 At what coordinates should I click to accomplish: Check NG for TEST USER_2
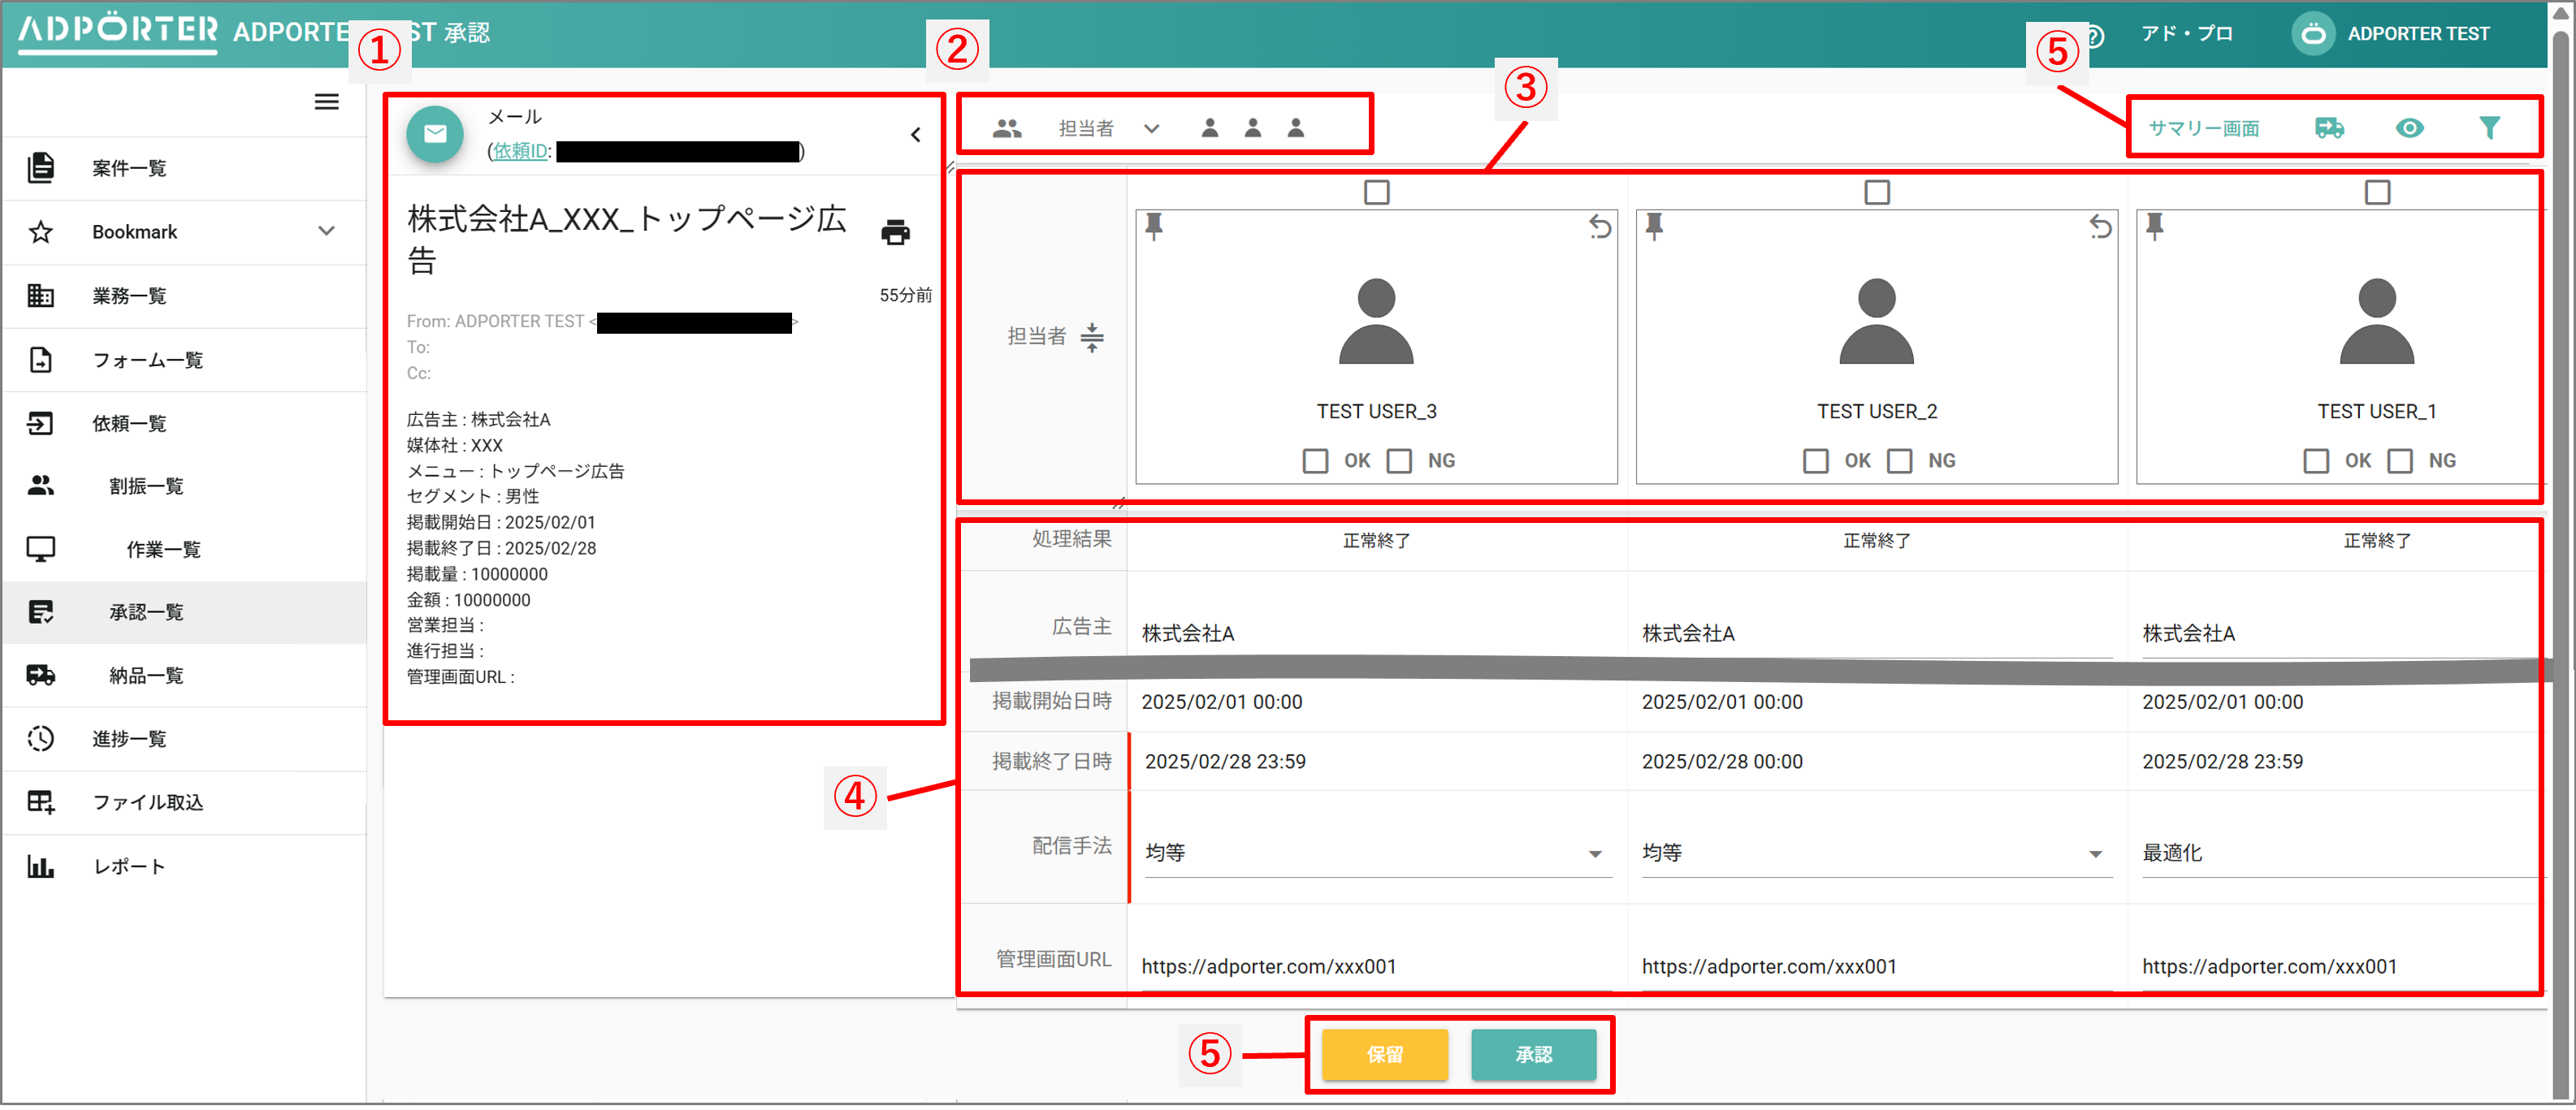pyautogui.click(x=1899, y=461)
